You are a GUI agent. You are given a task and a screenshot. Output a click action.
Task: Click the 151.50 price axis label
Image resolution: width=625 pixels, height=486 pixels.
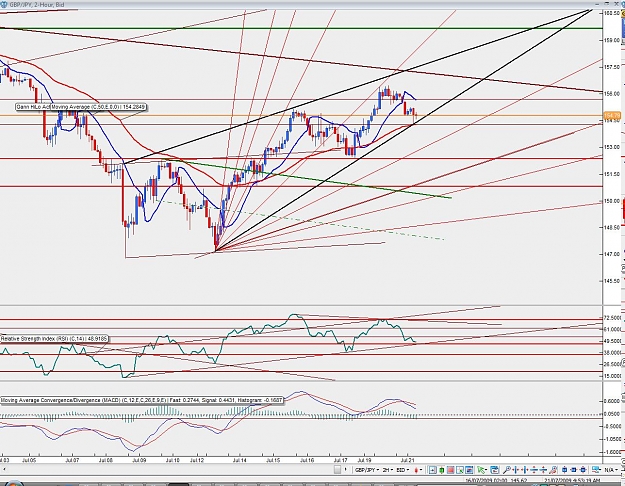612,174
